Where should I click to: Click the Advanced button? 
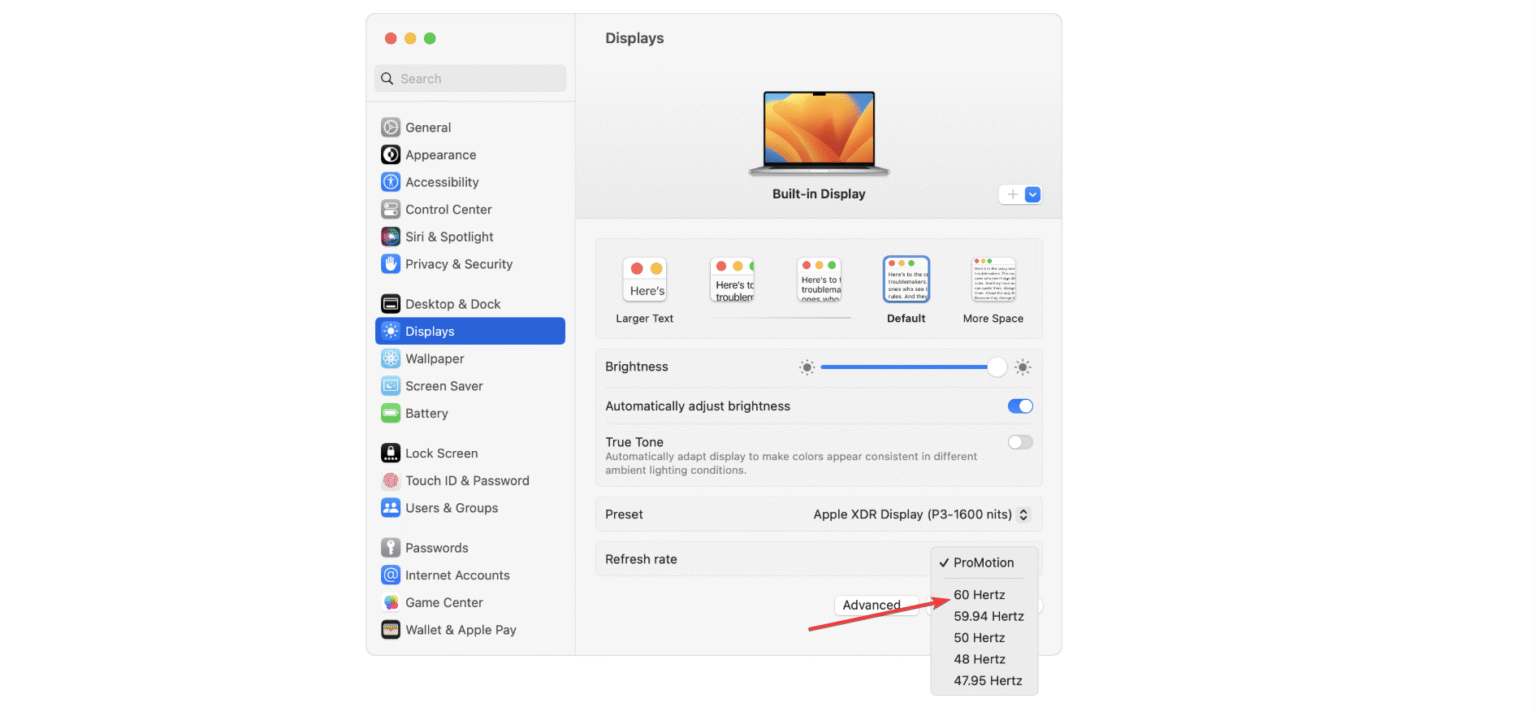pos(875,605)
